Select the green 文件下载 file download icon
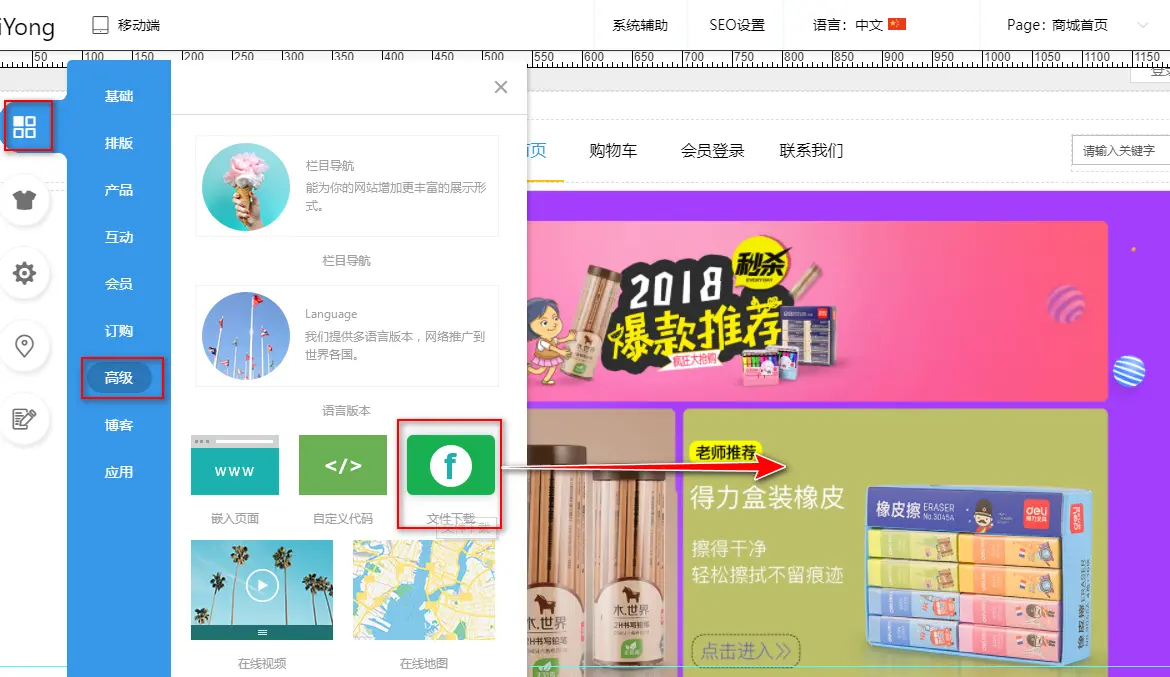The width and height of the screenshot is (1170, 677). pos(450,465)
